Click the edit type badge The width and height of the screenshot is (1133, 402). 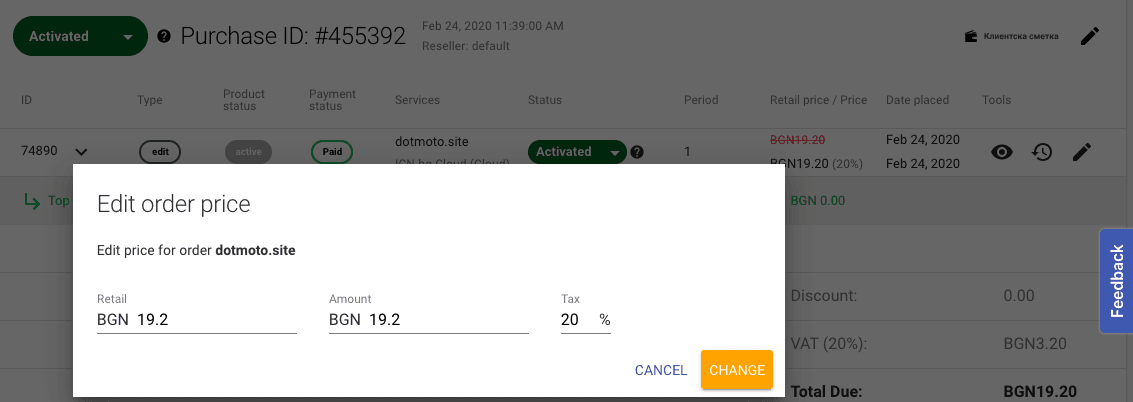click(x=160, y=152)
